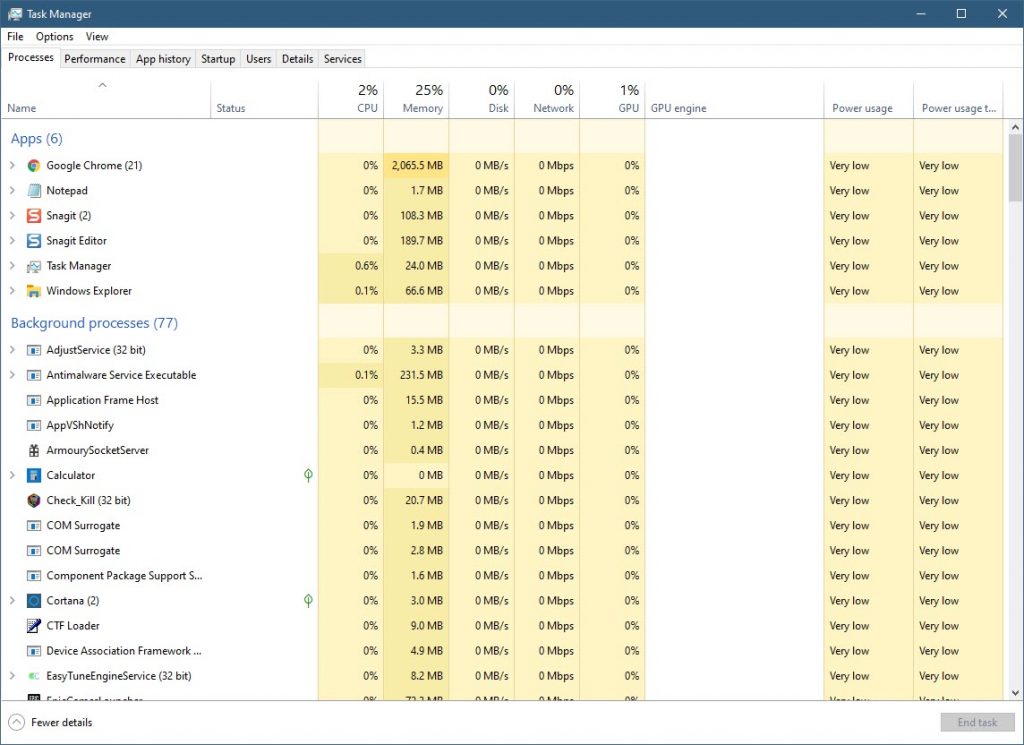The height and width of the screenshot is (745, 1024).
Task: Sort processes by Memory column
Action: (417, 99)
